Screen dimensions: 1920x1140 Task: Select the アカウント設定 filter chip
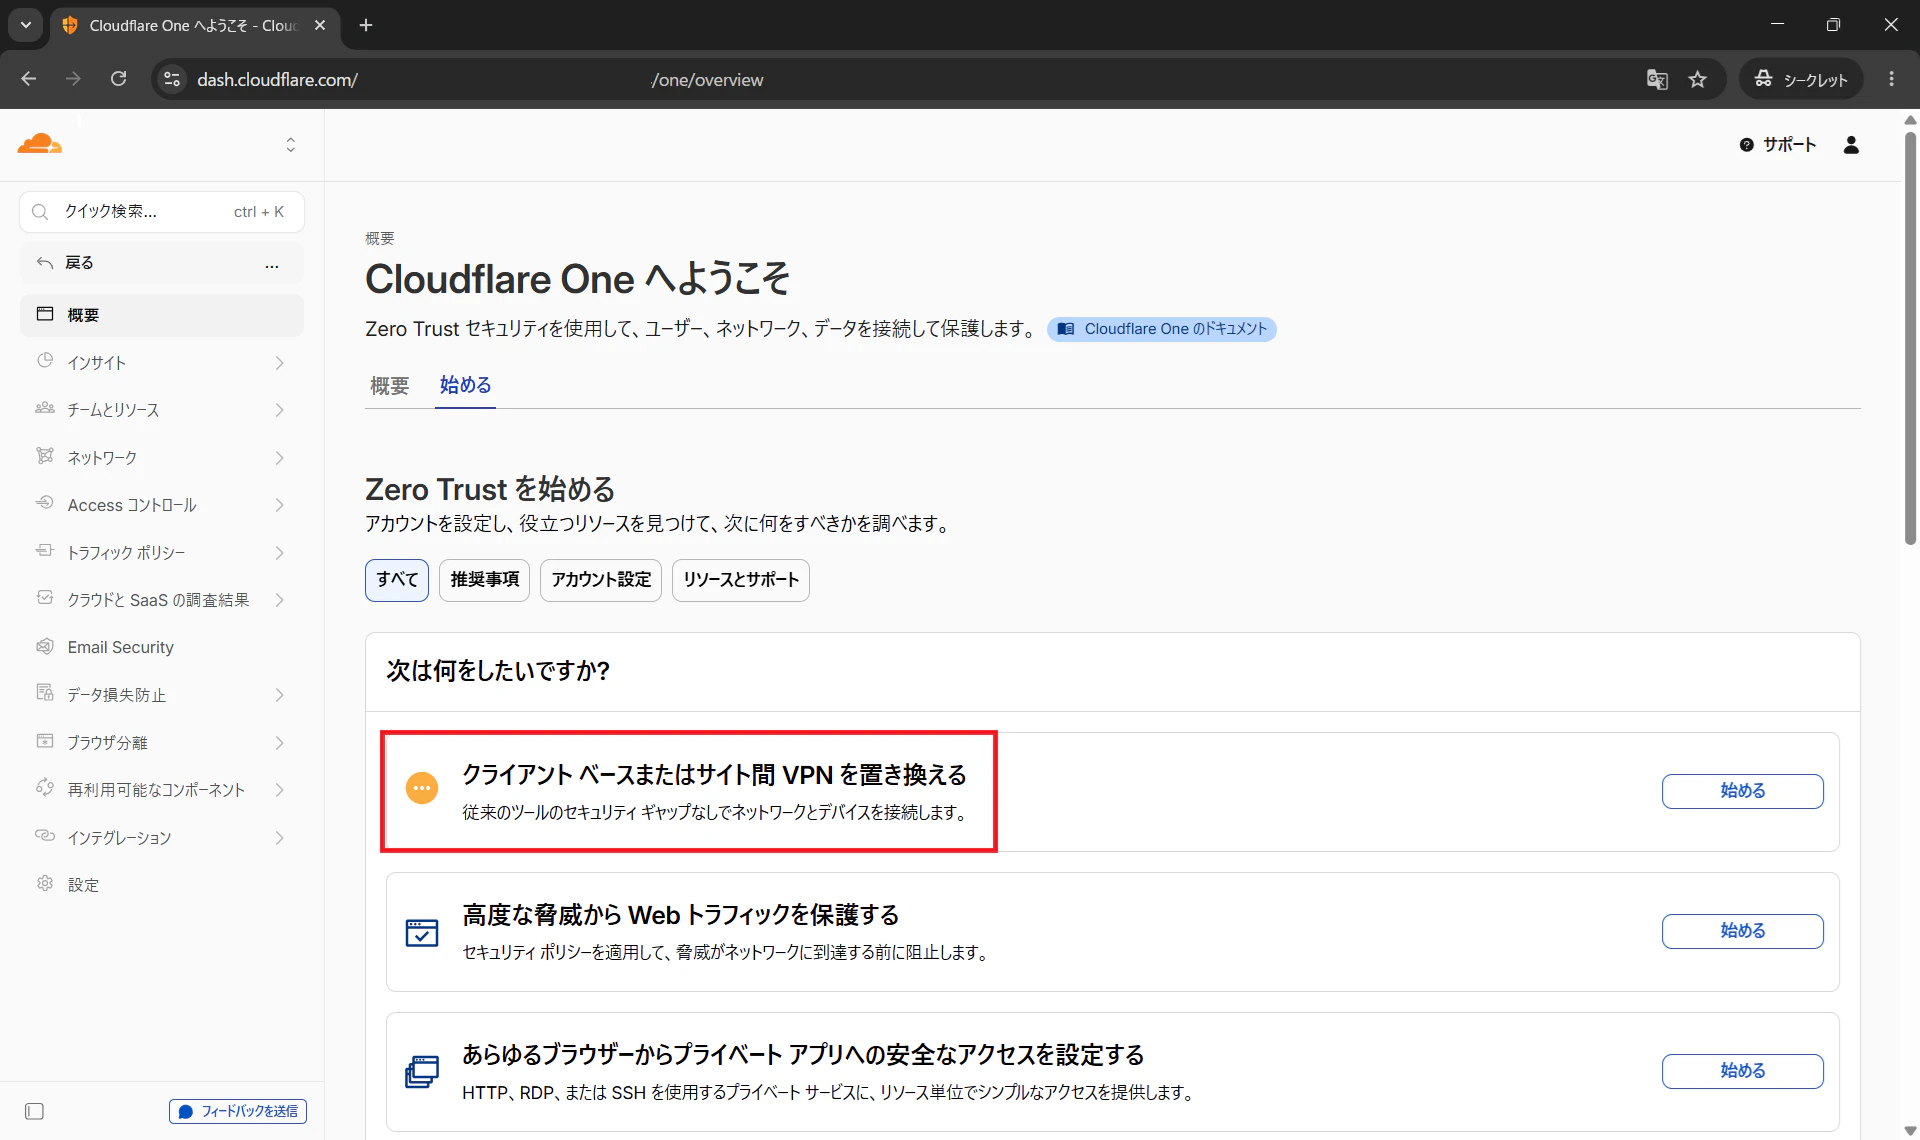(601, 580)
